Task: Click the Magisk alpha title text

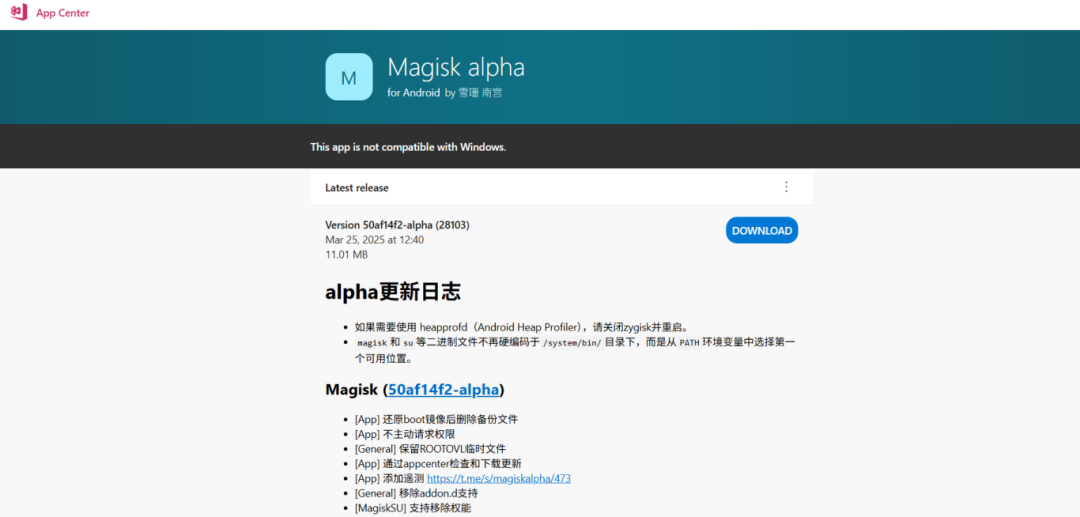Action: (456, 67)
